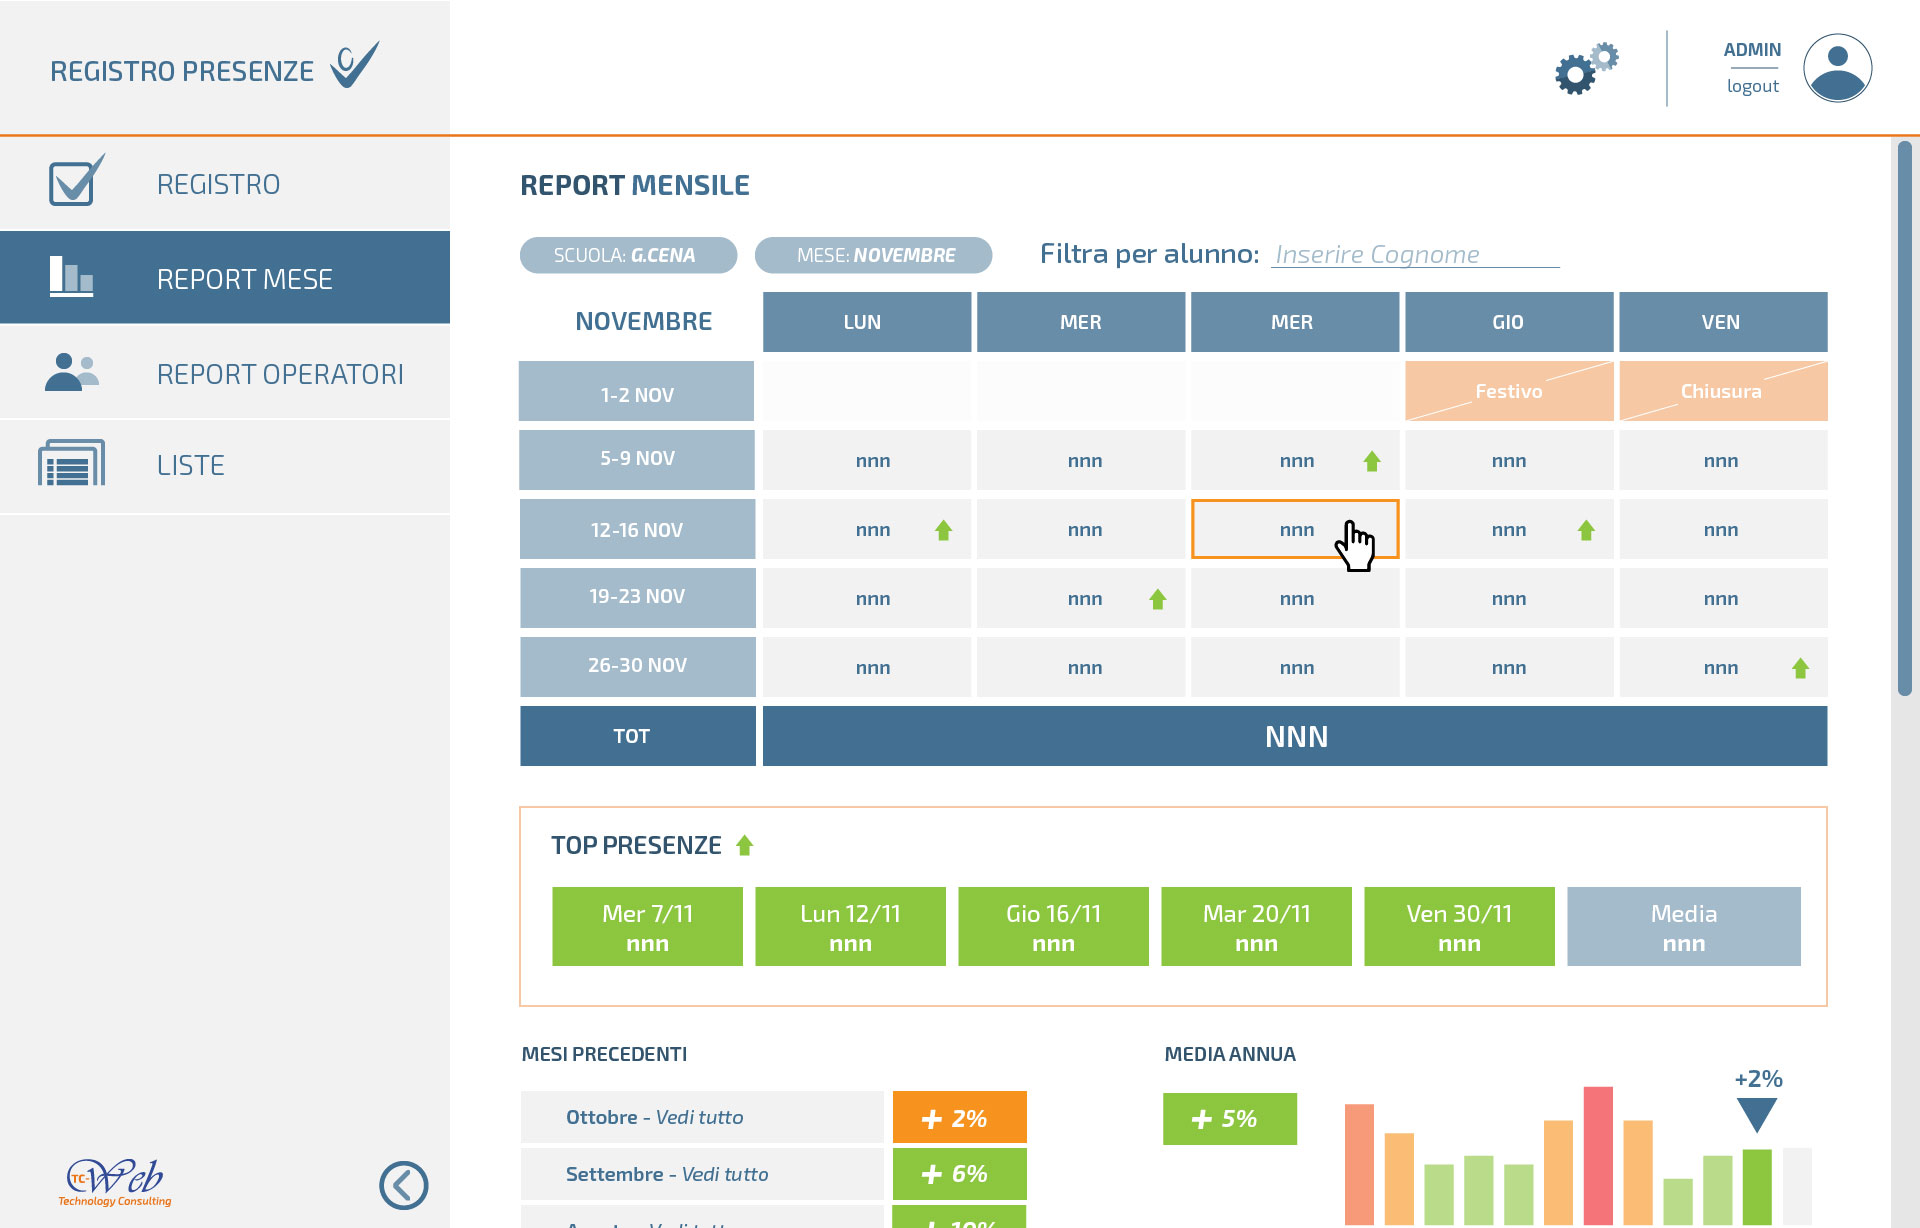Click the bar chart icon for Report Mese
This screenshot has height=1228, width=1920.
click(71, 276)
